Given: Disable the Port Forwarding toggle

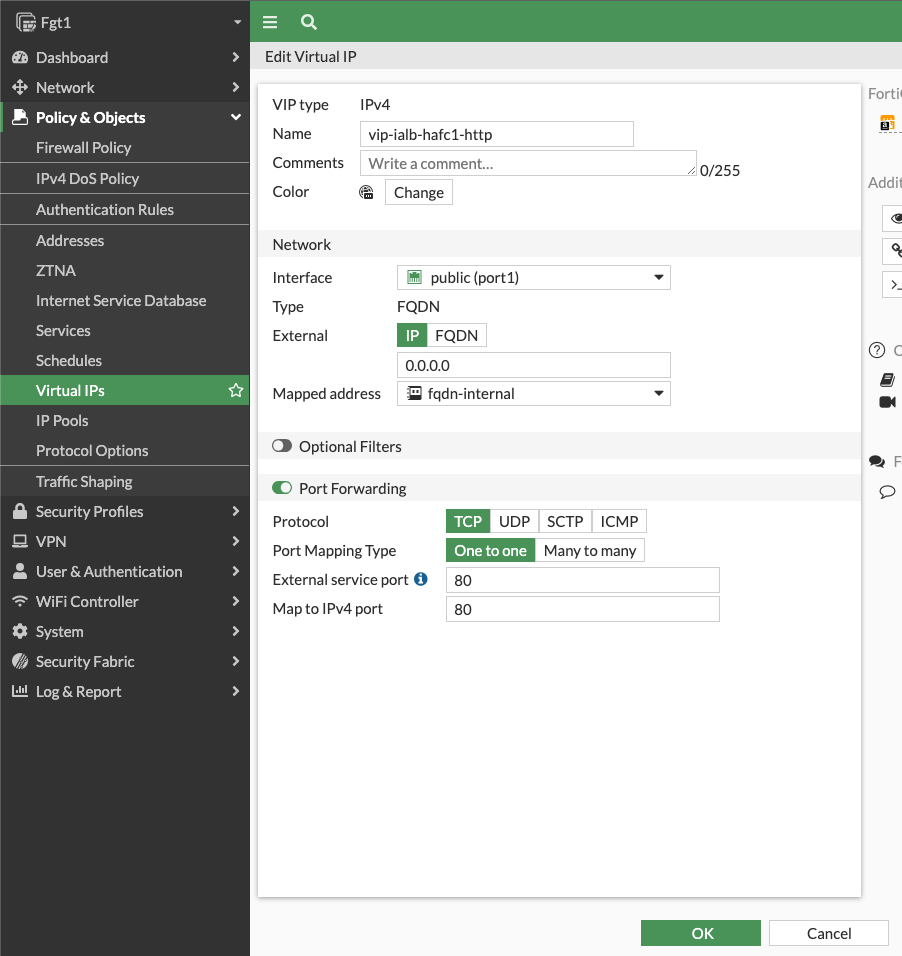Looking at the screenshot, I should coord(282,488).
